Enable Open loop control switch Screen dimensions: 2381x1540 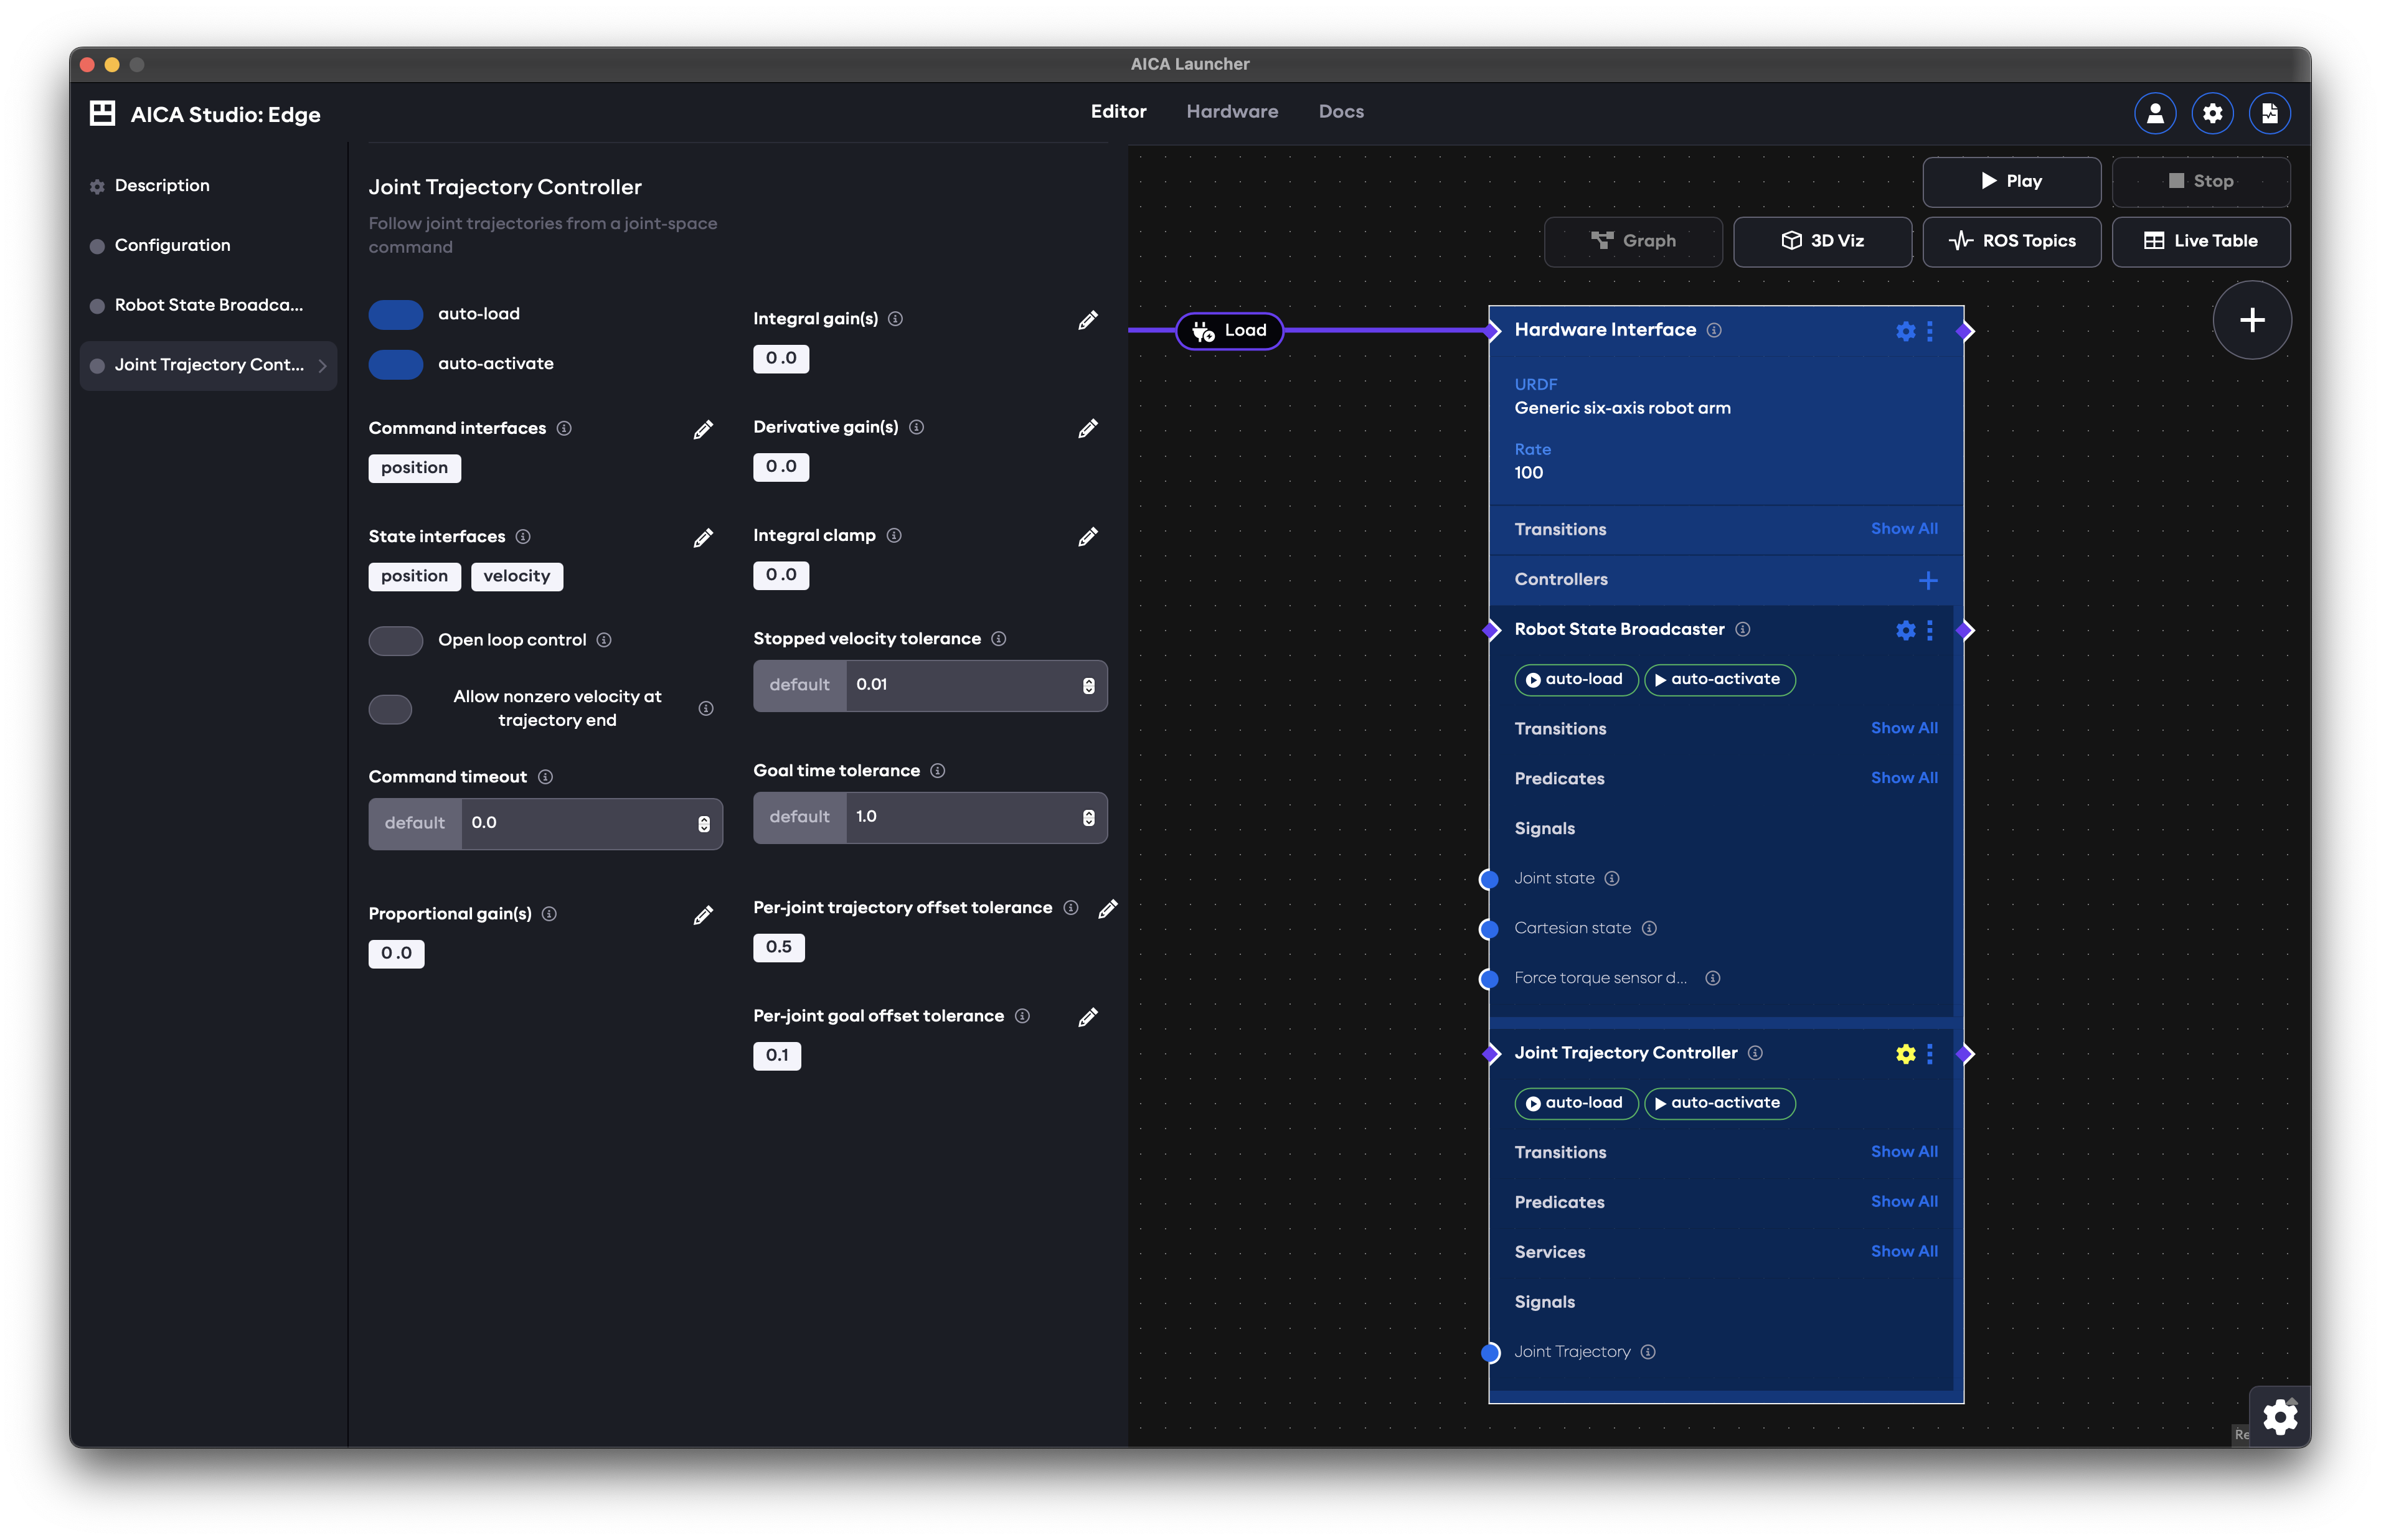click(x=395, y=640)
